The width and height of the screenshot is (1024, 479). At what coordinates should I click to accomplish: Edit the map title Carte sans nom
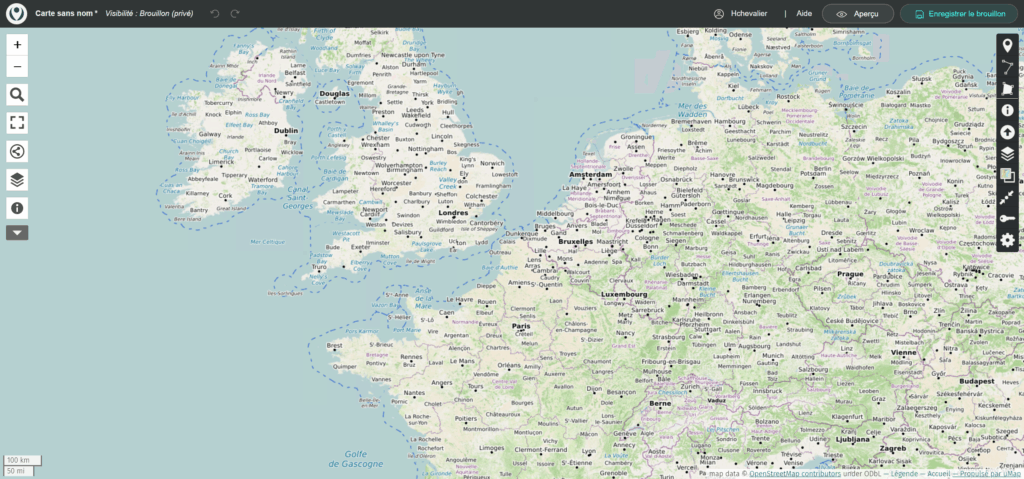coord(66,13)
